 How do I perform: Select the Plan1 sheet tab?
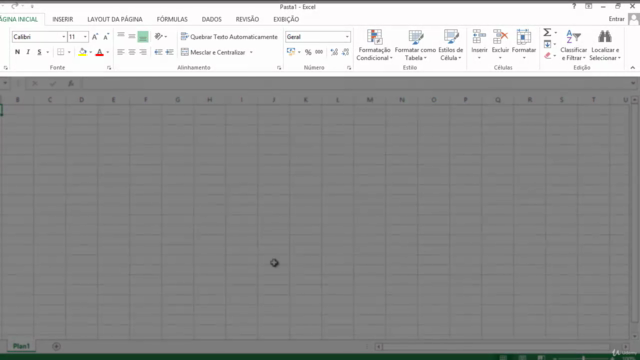[21, 346]
